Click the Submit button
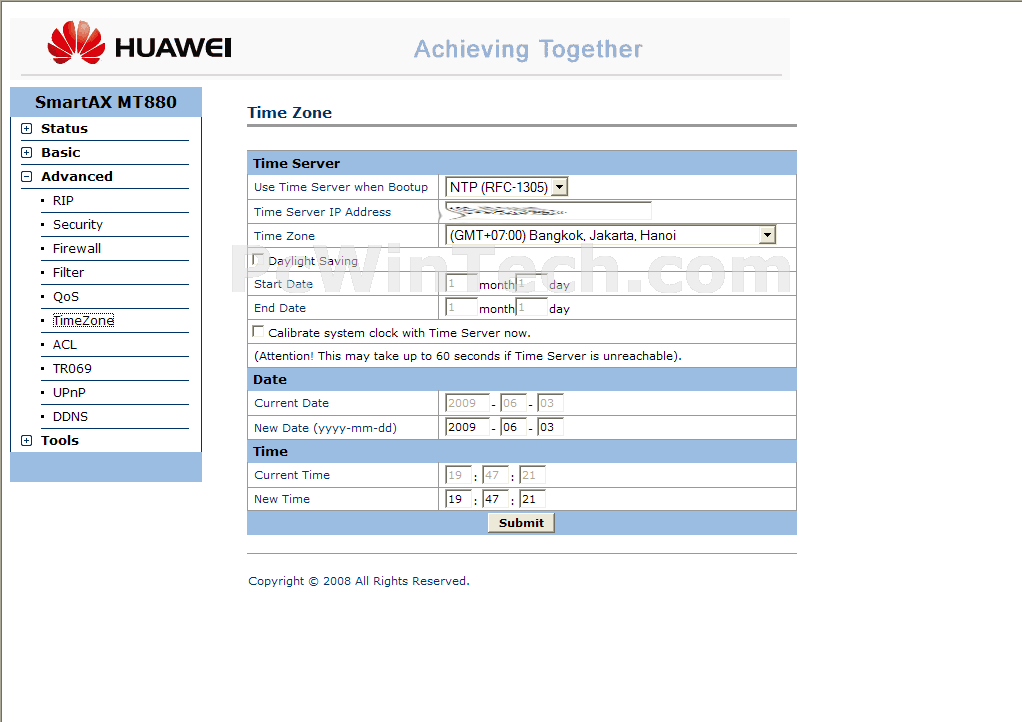This screenshot has height=722, width=1022. tap(521, 523)
